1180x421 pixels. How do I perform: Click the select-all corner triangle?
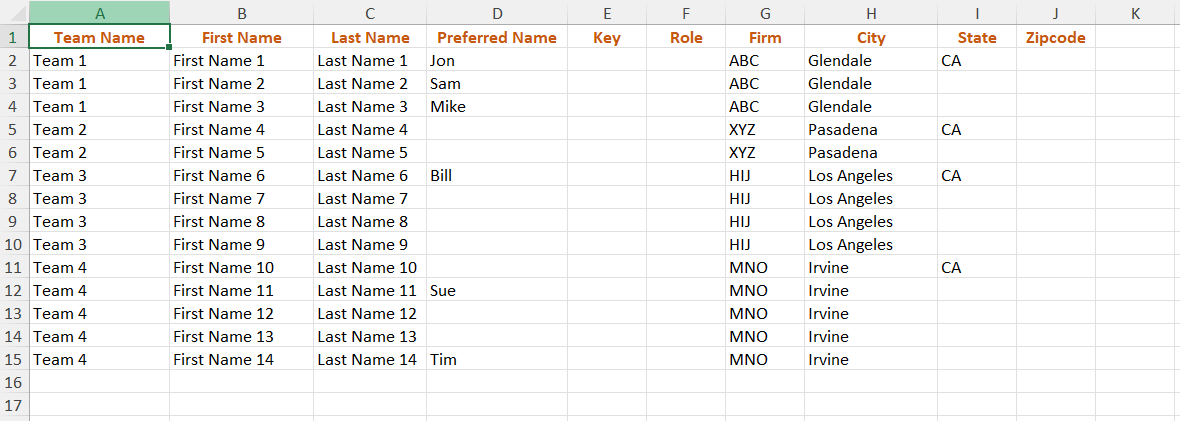(15, 14)
